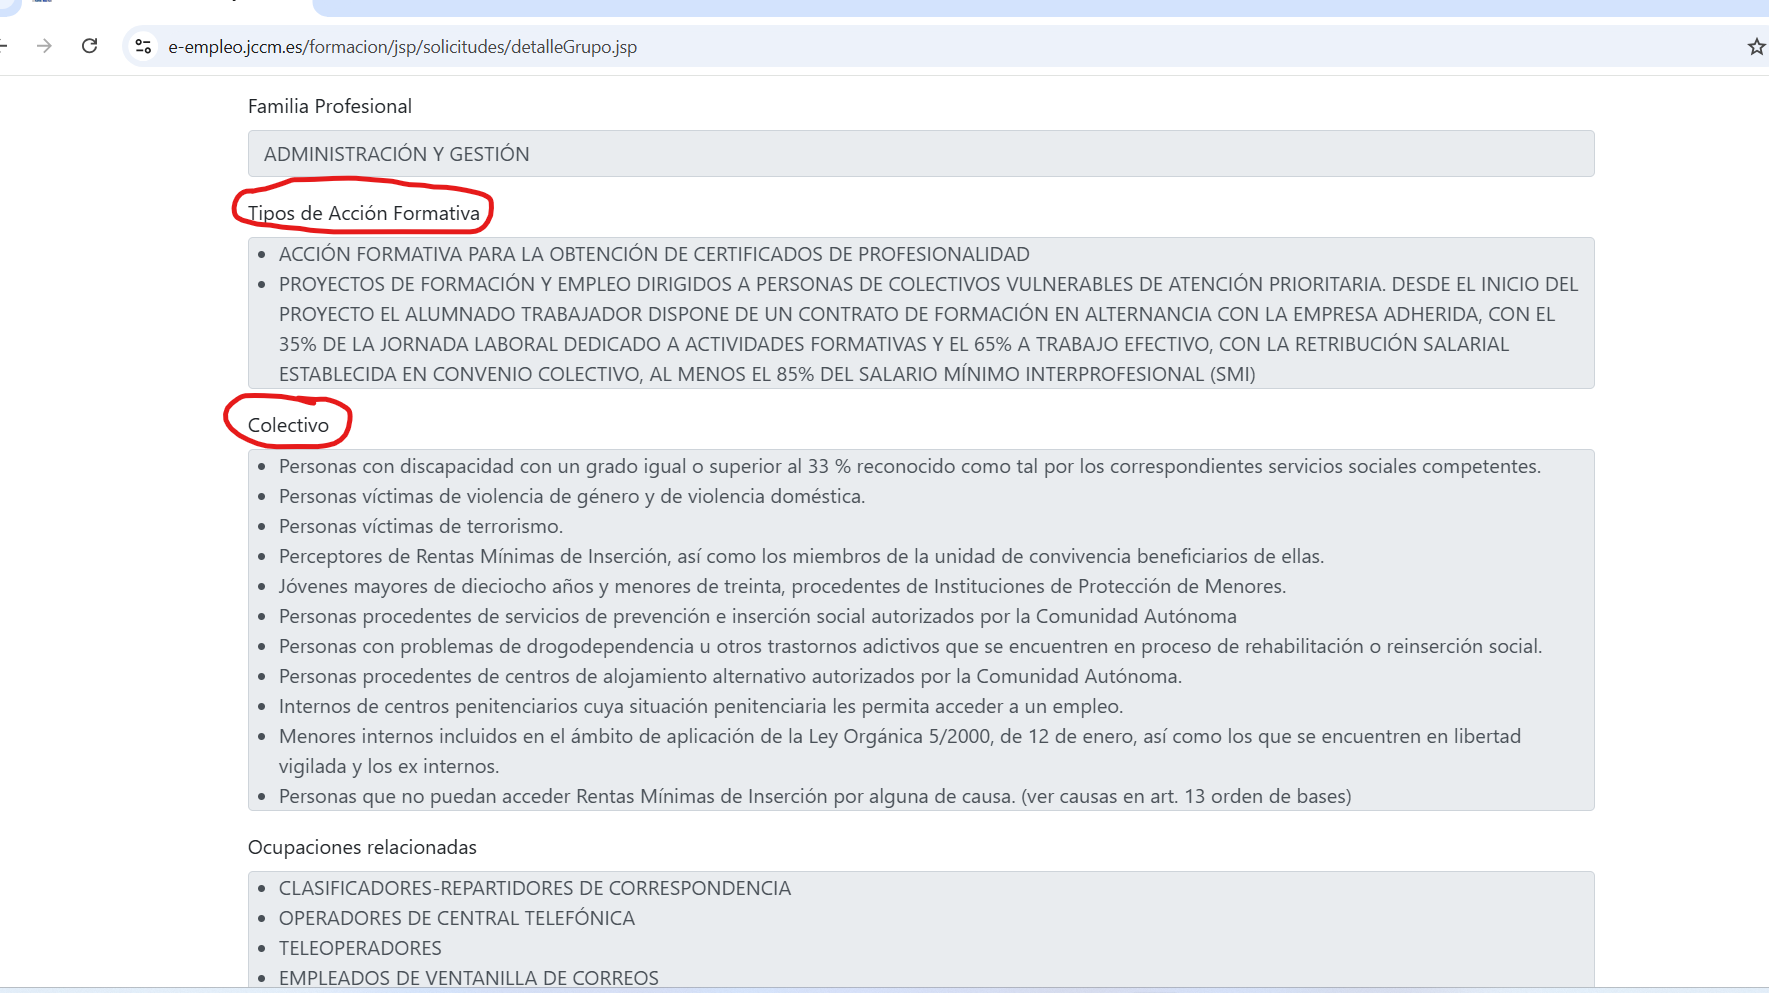Click the 'Familia Profesional' label
Viewport: 1769px width, 993px height.
tap(330, 106)
